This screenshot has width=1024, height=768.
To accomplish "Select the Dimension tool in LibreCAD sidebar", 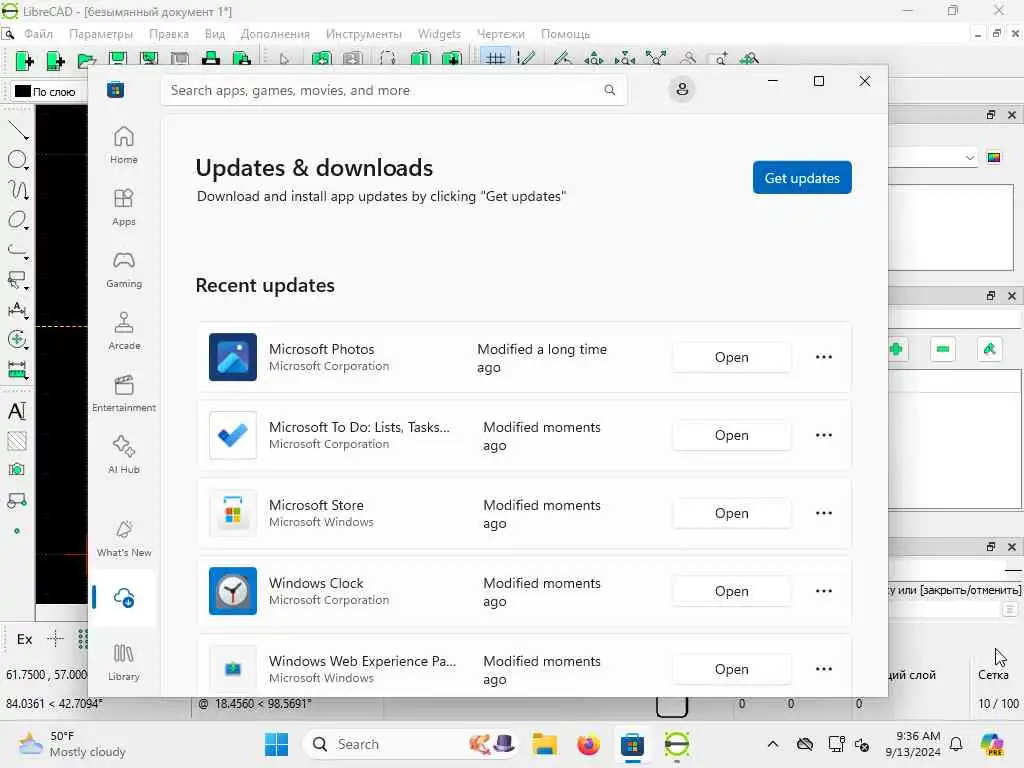I will (x=18, y=310).
